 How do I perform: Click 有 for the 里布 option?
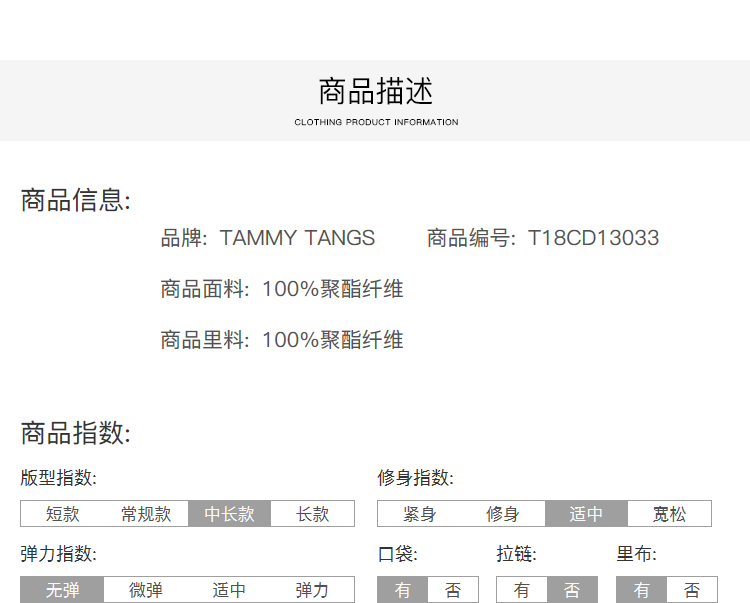(641, 590)
